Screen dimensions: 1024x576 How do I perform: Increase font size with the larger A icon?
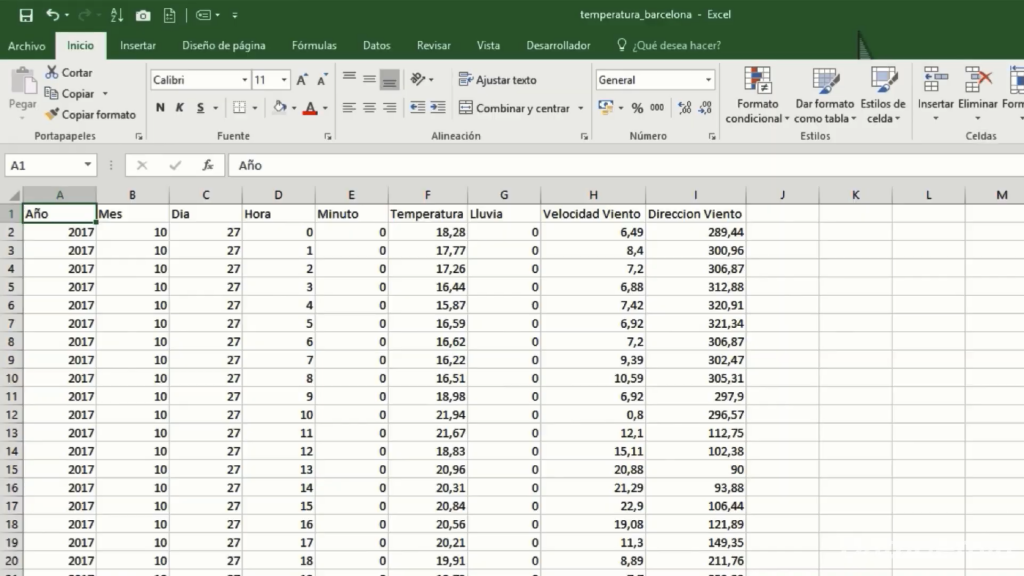click(302, 80)
